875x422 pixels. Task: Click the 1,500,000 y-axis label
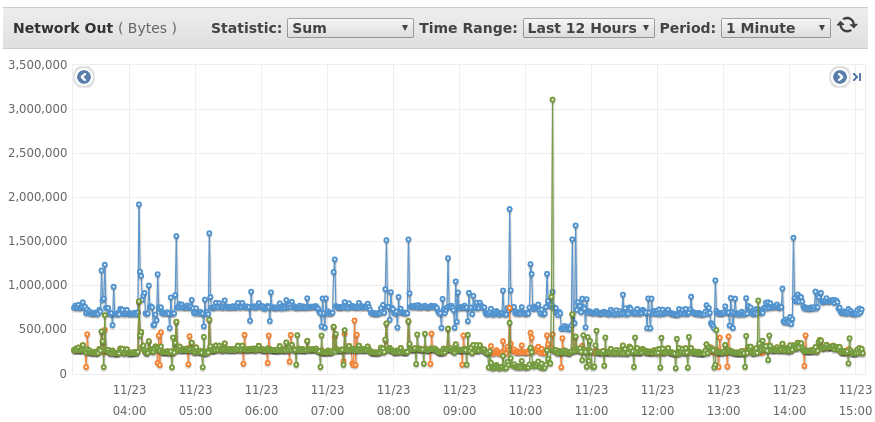(x=38, y=241)
